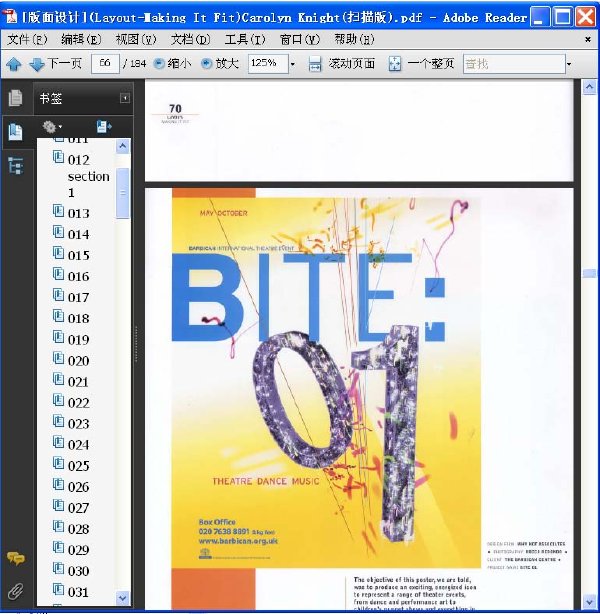Collapse the bookmarks panel with arrow button
The image size is (600, 614).
pos(125,98)
